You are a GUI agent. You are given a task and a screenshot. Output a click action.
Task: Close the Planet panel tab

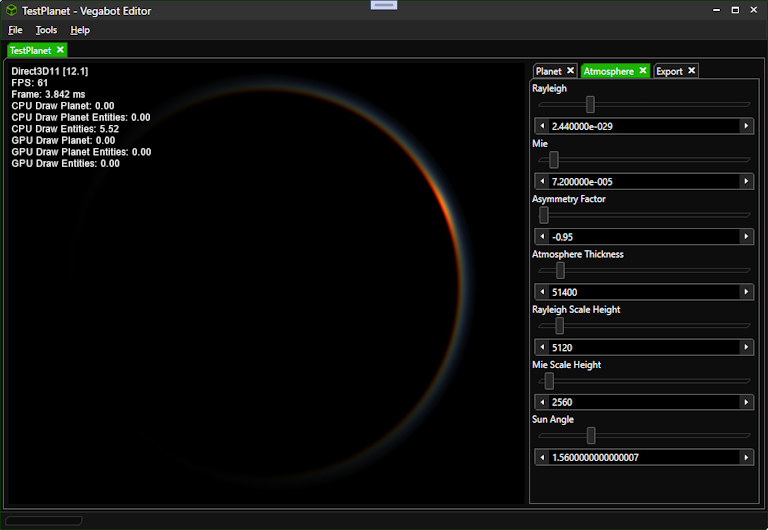(570, 71)
